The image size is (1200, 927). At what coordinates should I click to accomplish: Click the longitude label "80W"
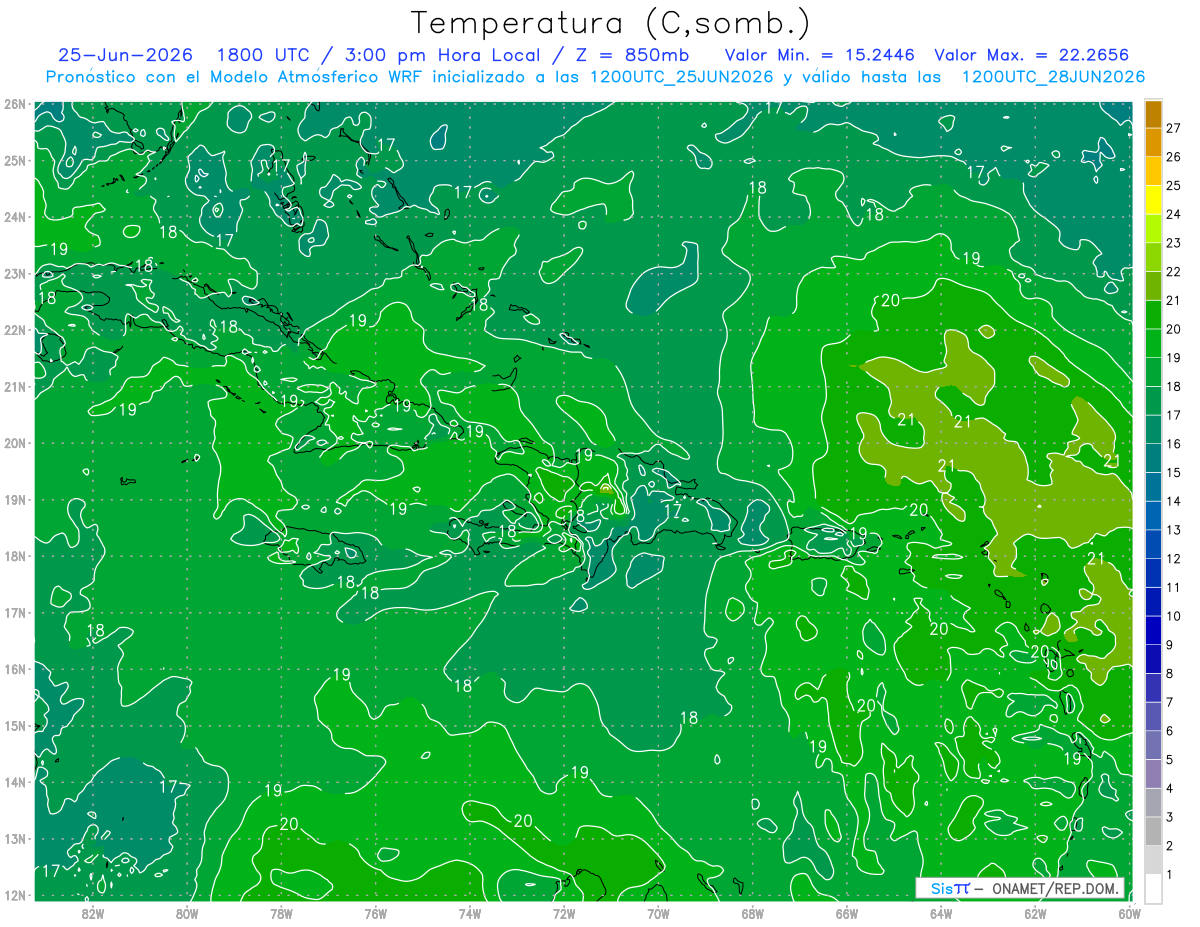(x=186, y=911)
